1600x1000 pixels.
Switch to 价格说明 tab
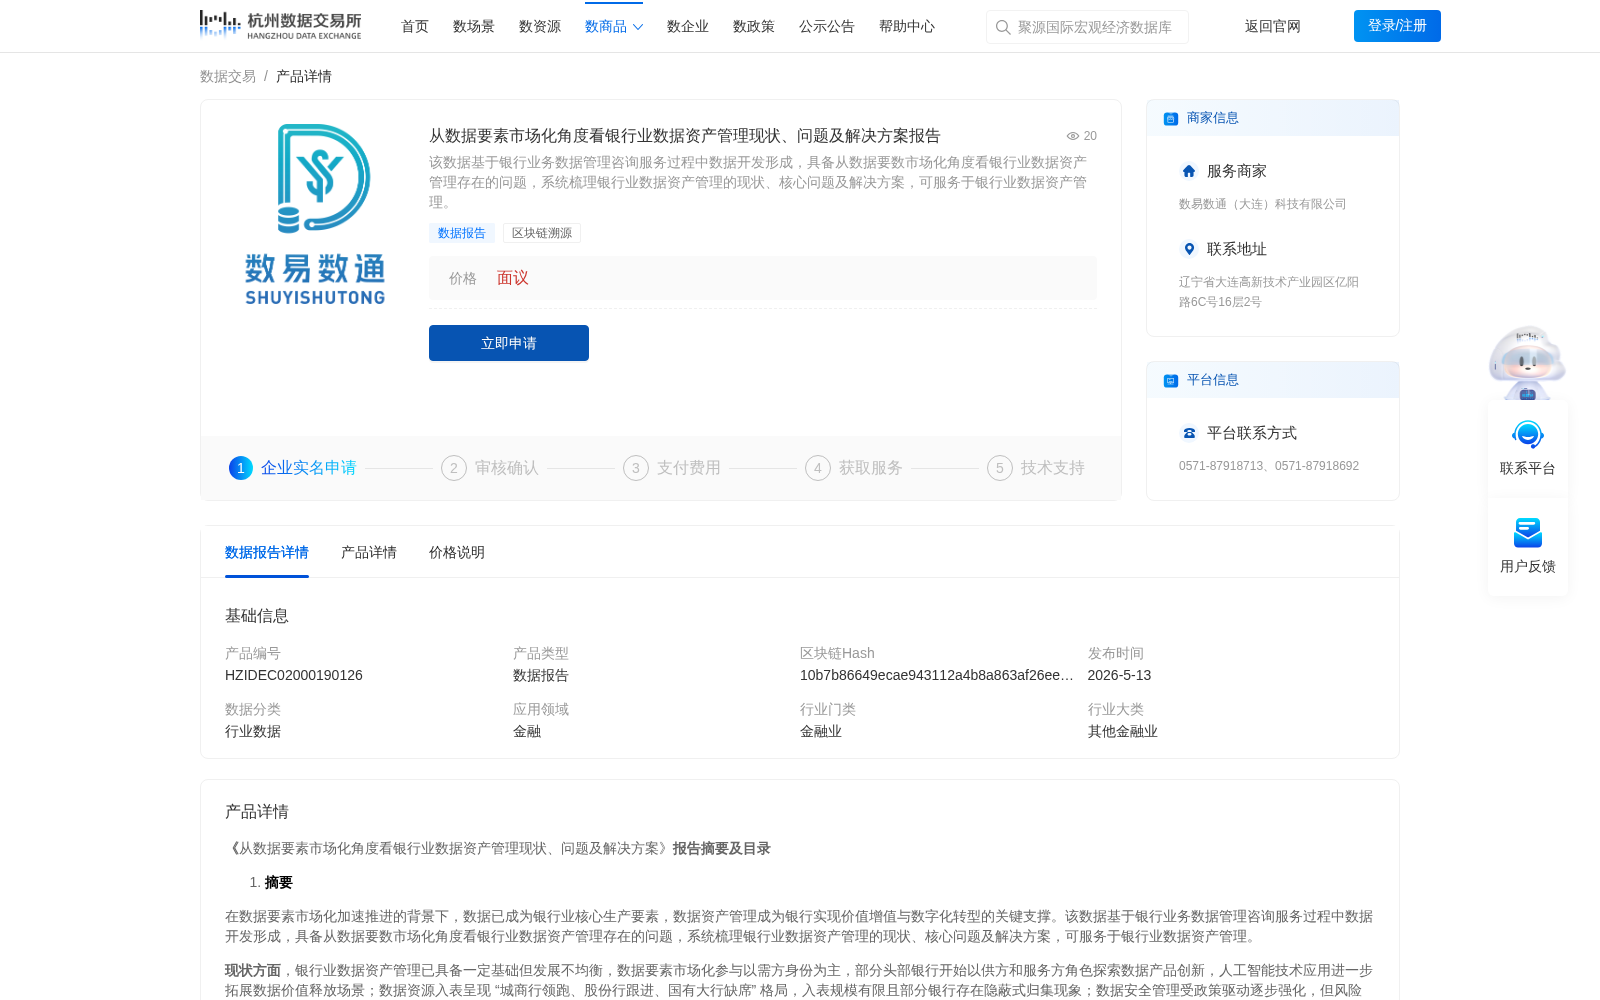457,552
